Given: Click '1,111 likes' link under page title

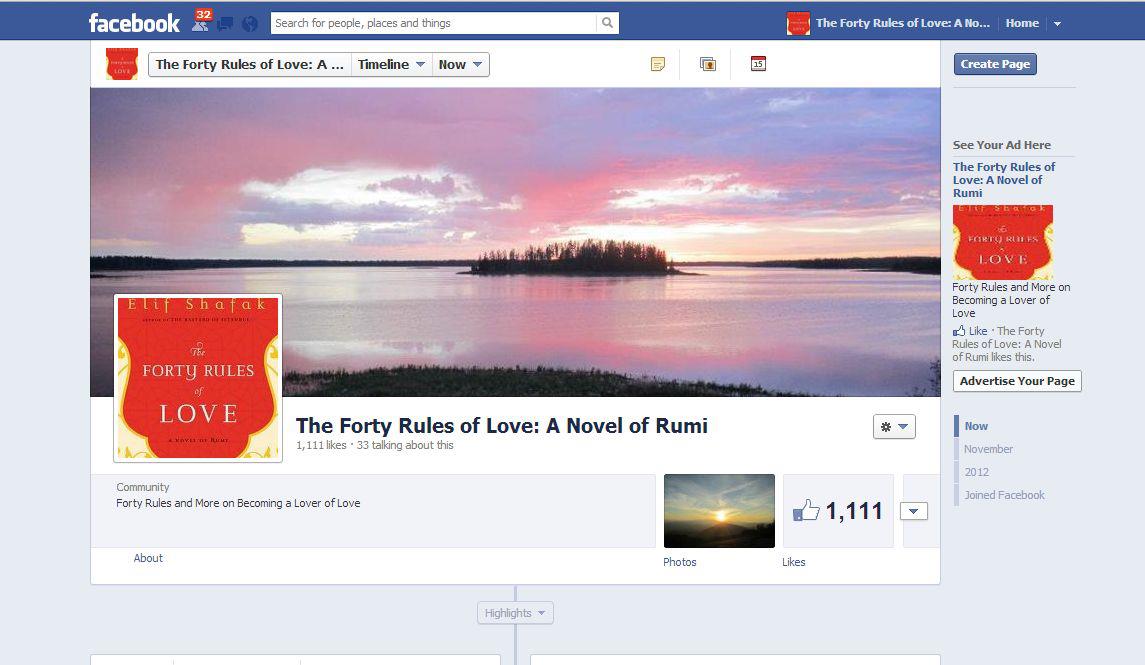Looking at the screenshot, I should (x=321, y=445).
